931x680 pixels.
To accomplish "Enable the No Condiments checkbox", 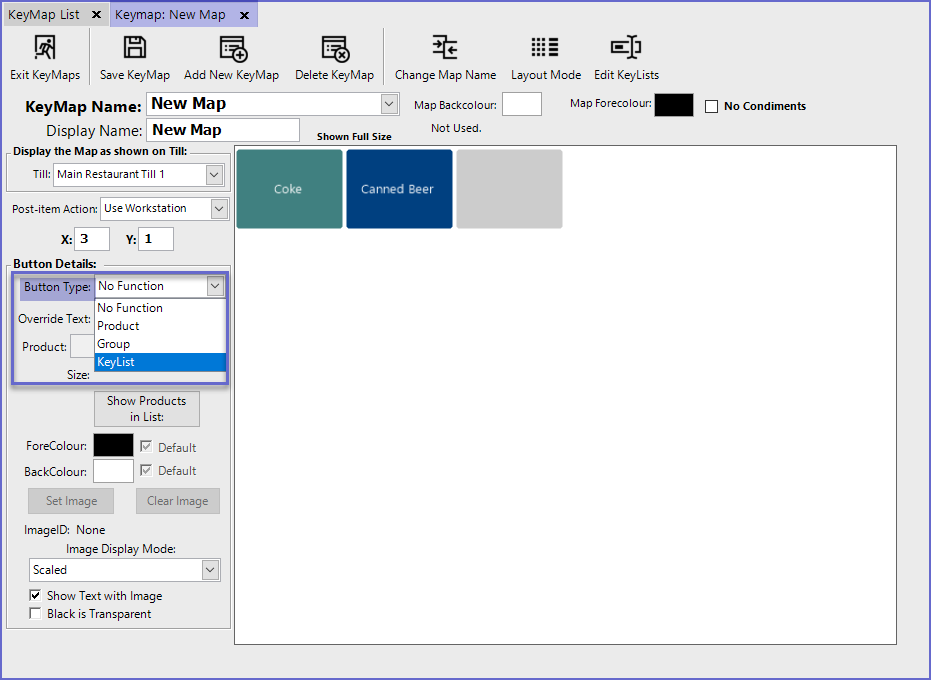I will (712, 106).
